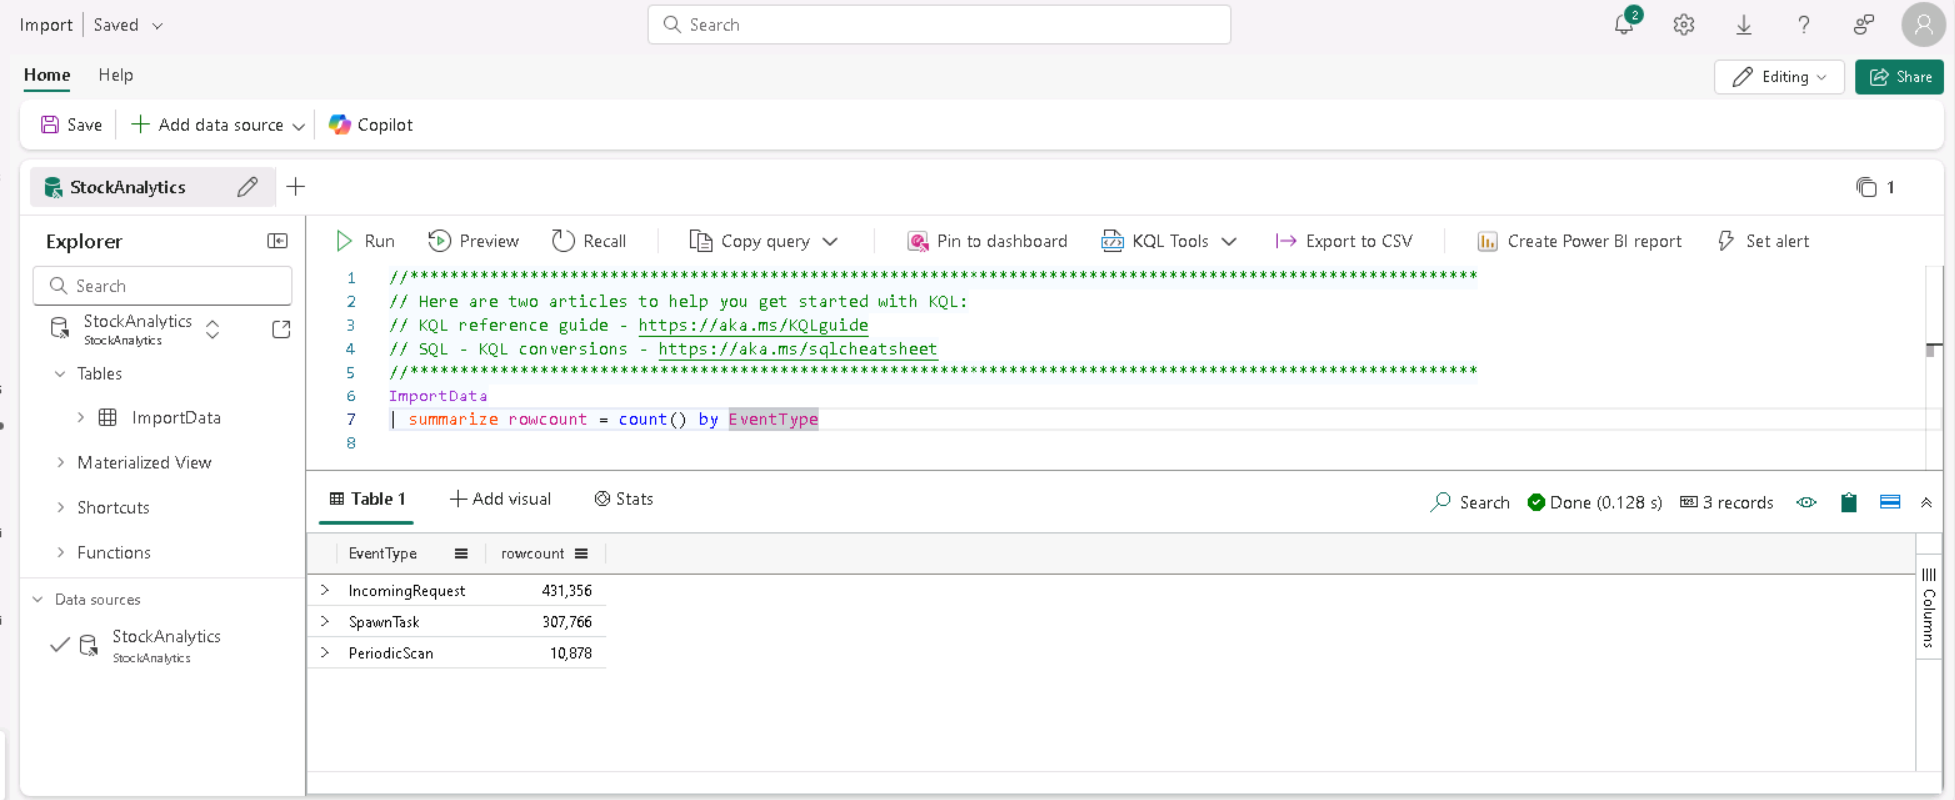Click the Recall query icon
The width and height of the screenshot is (1955, 800).
point(563,241)
